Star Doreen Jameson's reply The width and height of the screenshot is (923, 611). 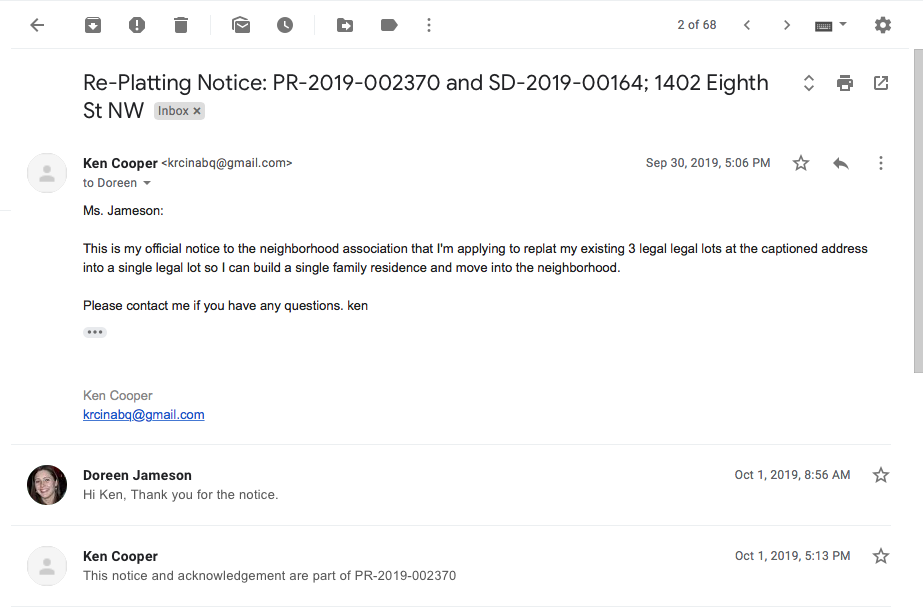881,474
